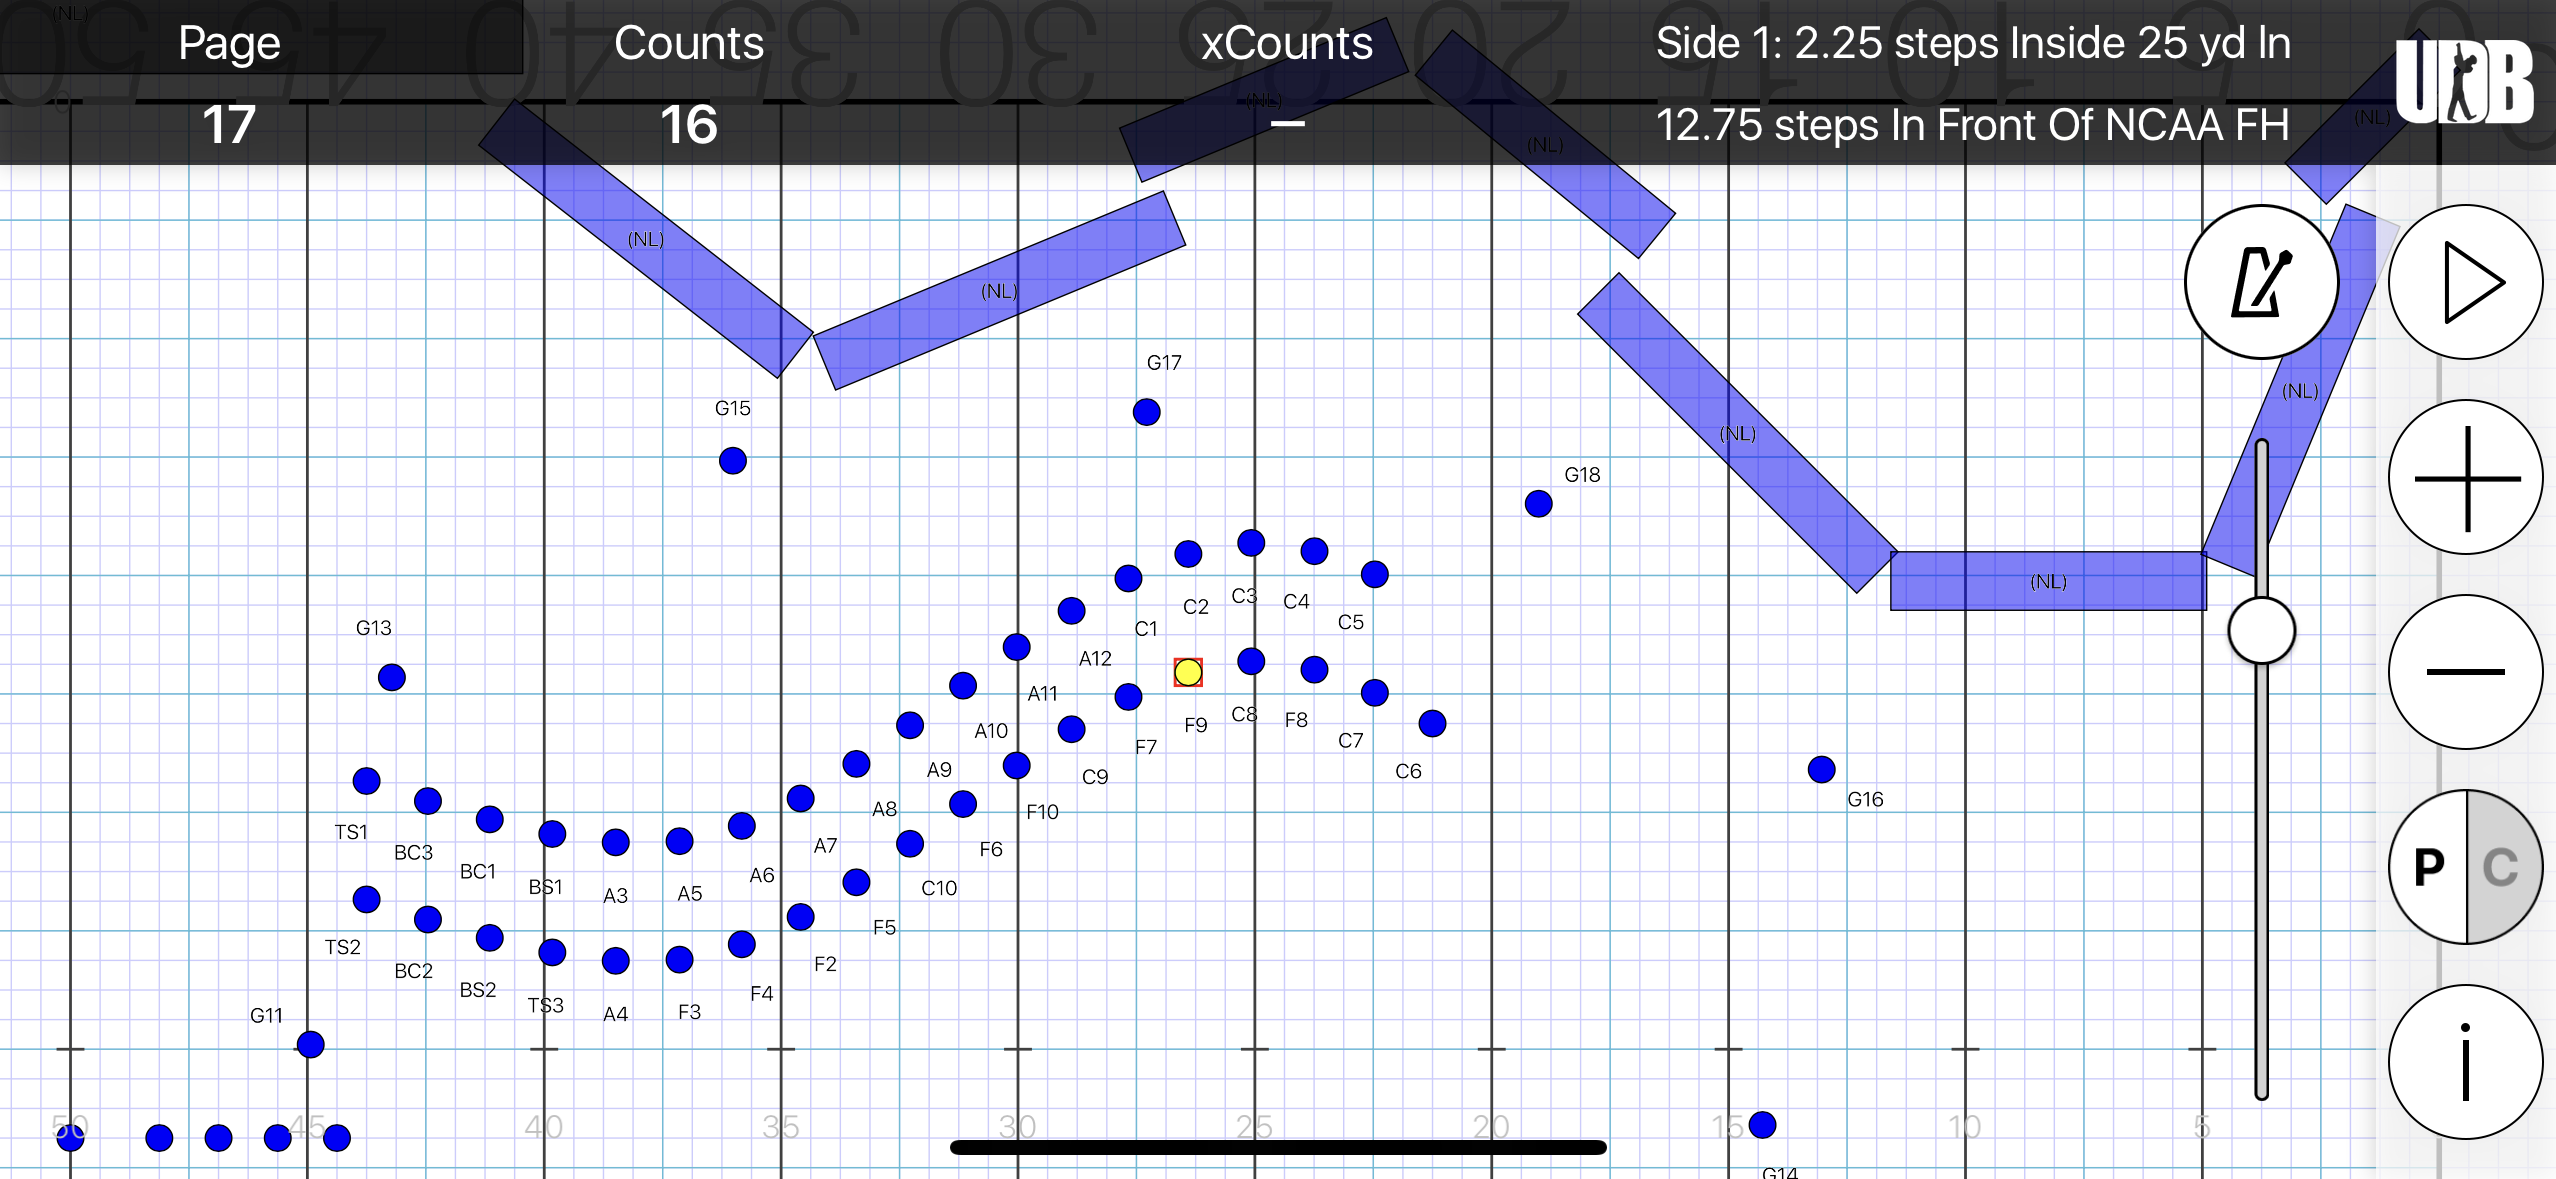
Task: Tap the UDB logo
Action: pos(2463,82)
